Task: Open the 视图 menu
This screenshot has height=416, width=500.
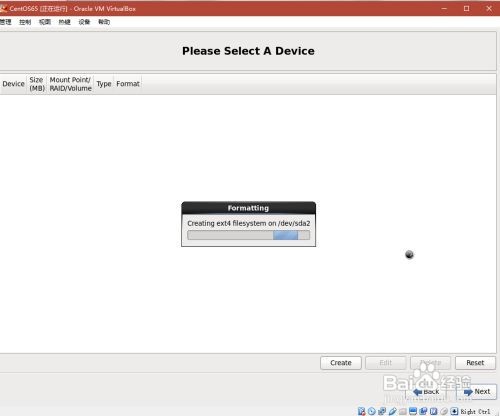Action: click(x=45, y=22)
